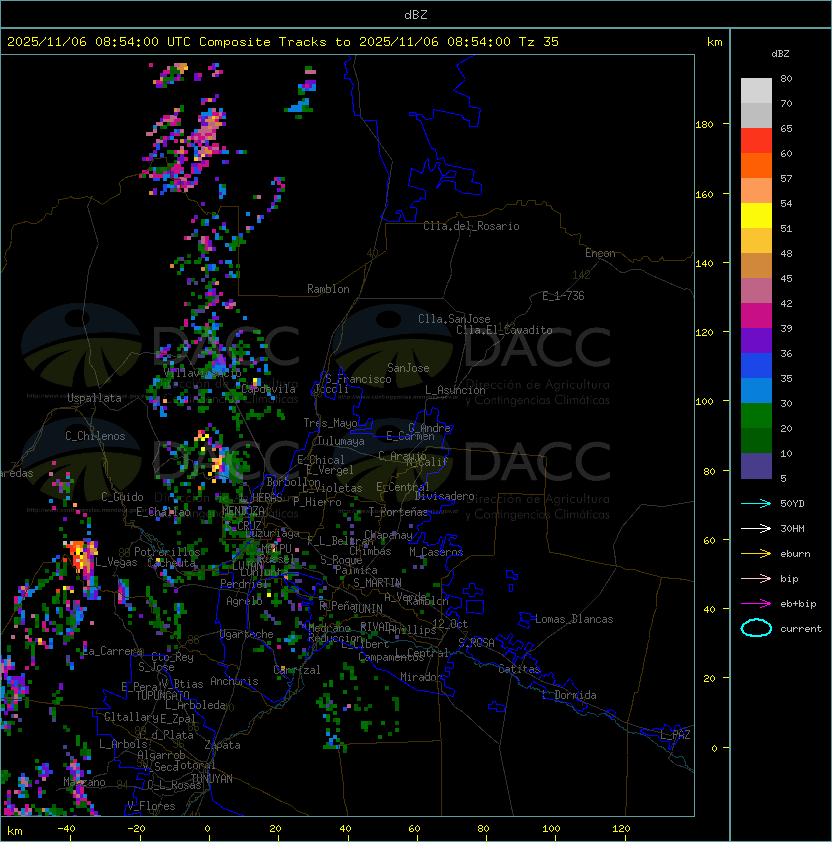Viewport: 832px width, 842px height.
Task: Select the light blue 35 dBZ band
Action: (756, 390)
